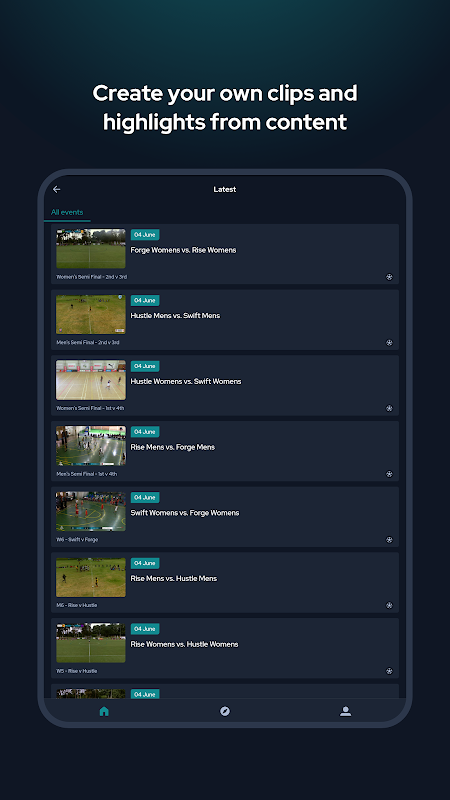
Task: Click "W6 - Swift v Forge" caption
Action: coord(77,540)
